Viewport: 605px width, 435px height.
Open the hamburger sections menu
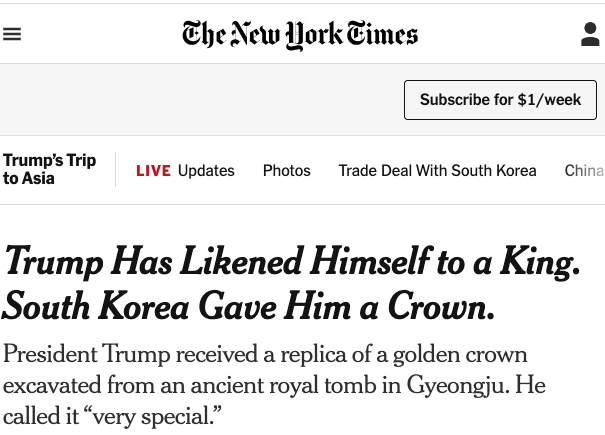pyautogui.click(x=13, y=35)
